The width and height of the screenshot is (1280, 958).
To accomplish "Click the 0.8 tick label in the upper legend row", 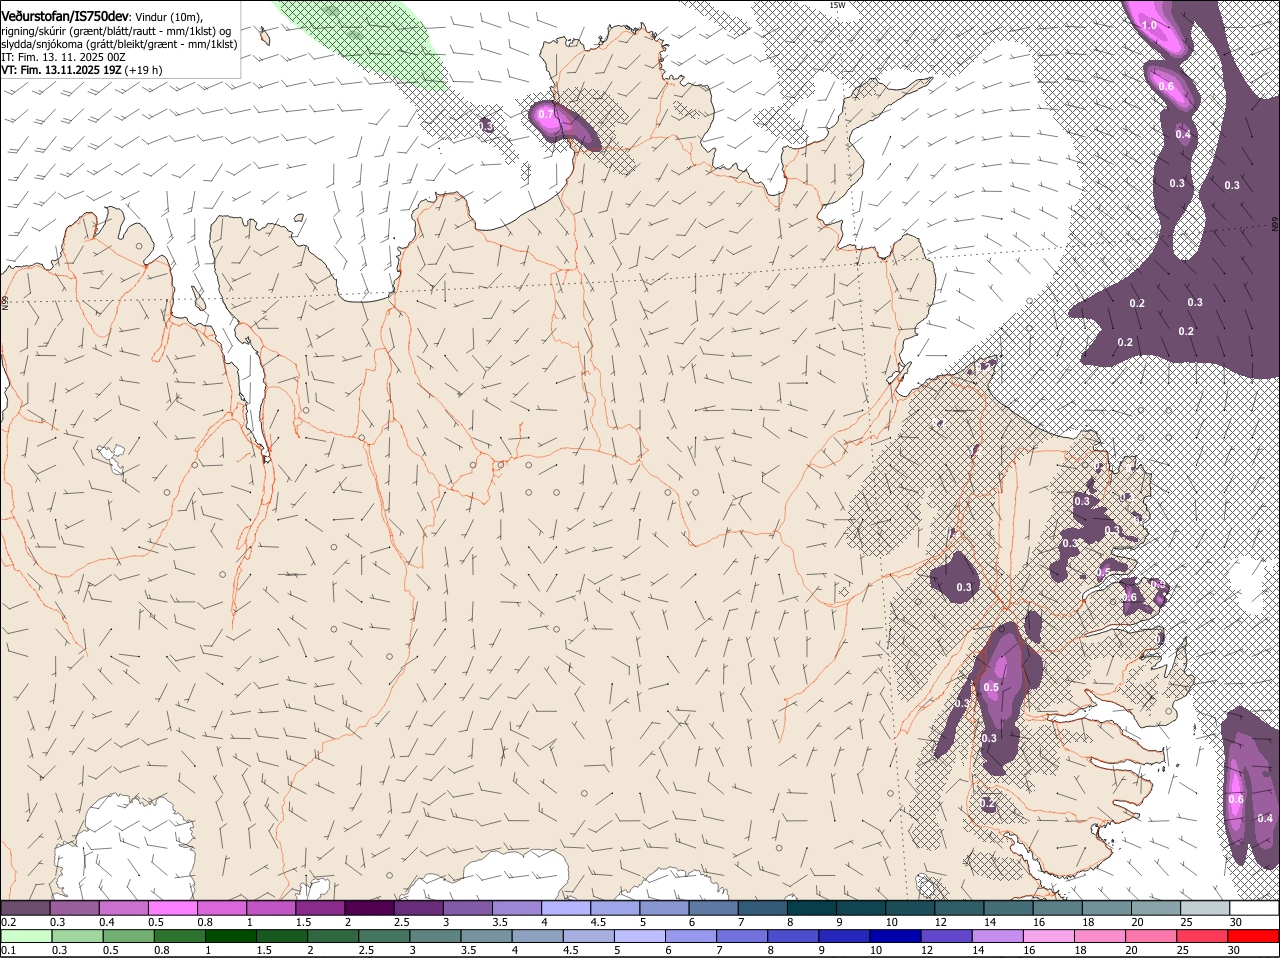I will [x=205, y=922].
